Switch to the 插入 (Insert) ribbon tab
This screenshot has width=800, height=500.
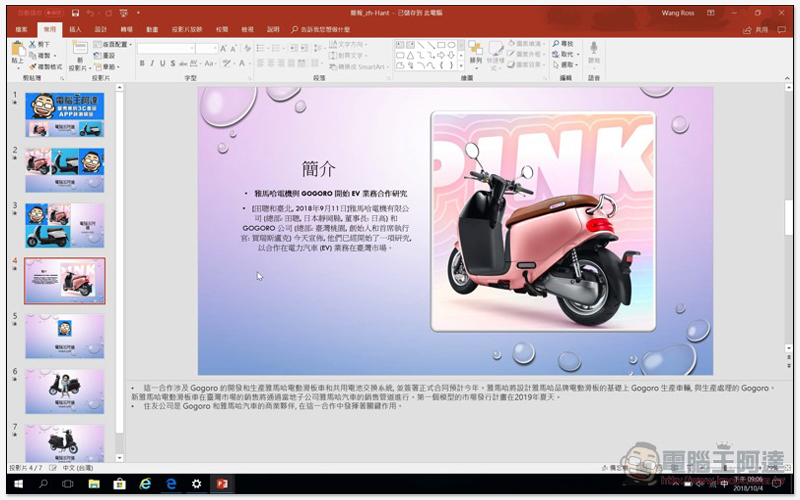click(75, 30)
